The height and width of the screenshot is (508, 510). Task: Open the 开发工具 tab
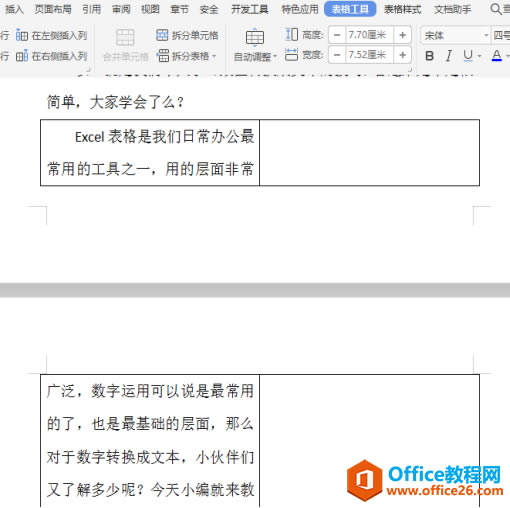[x=250, y=9]
